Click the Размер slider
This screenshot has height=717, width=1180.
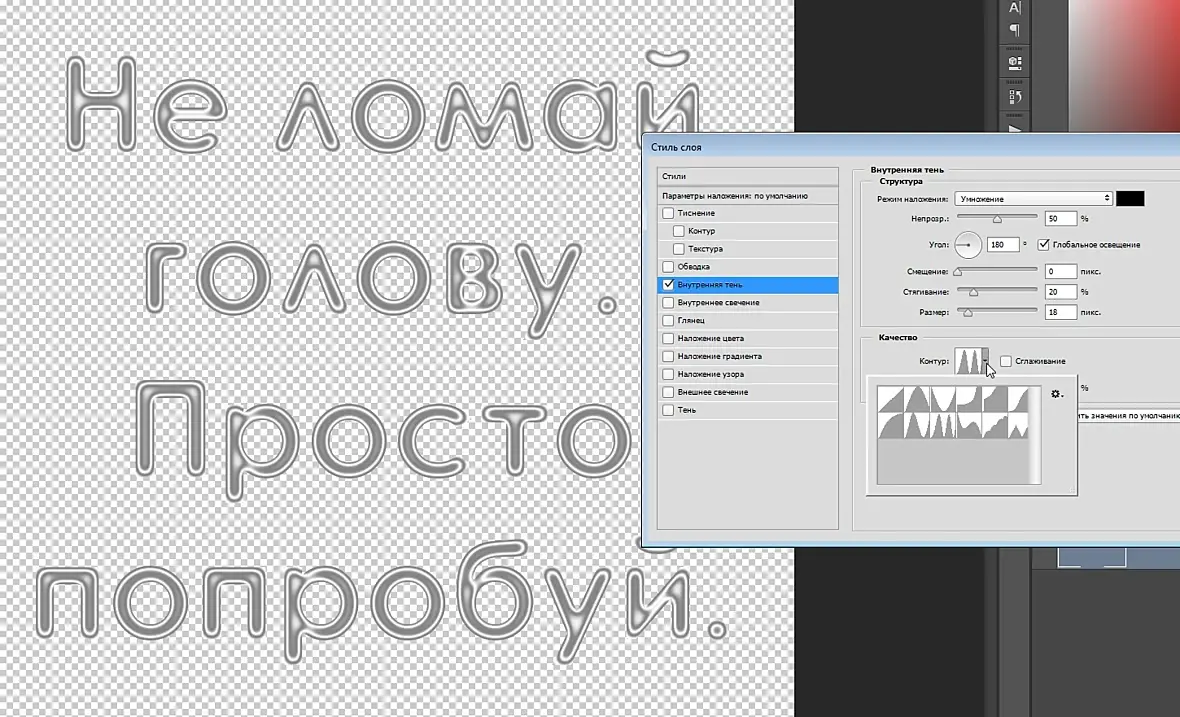click(996, 311)
